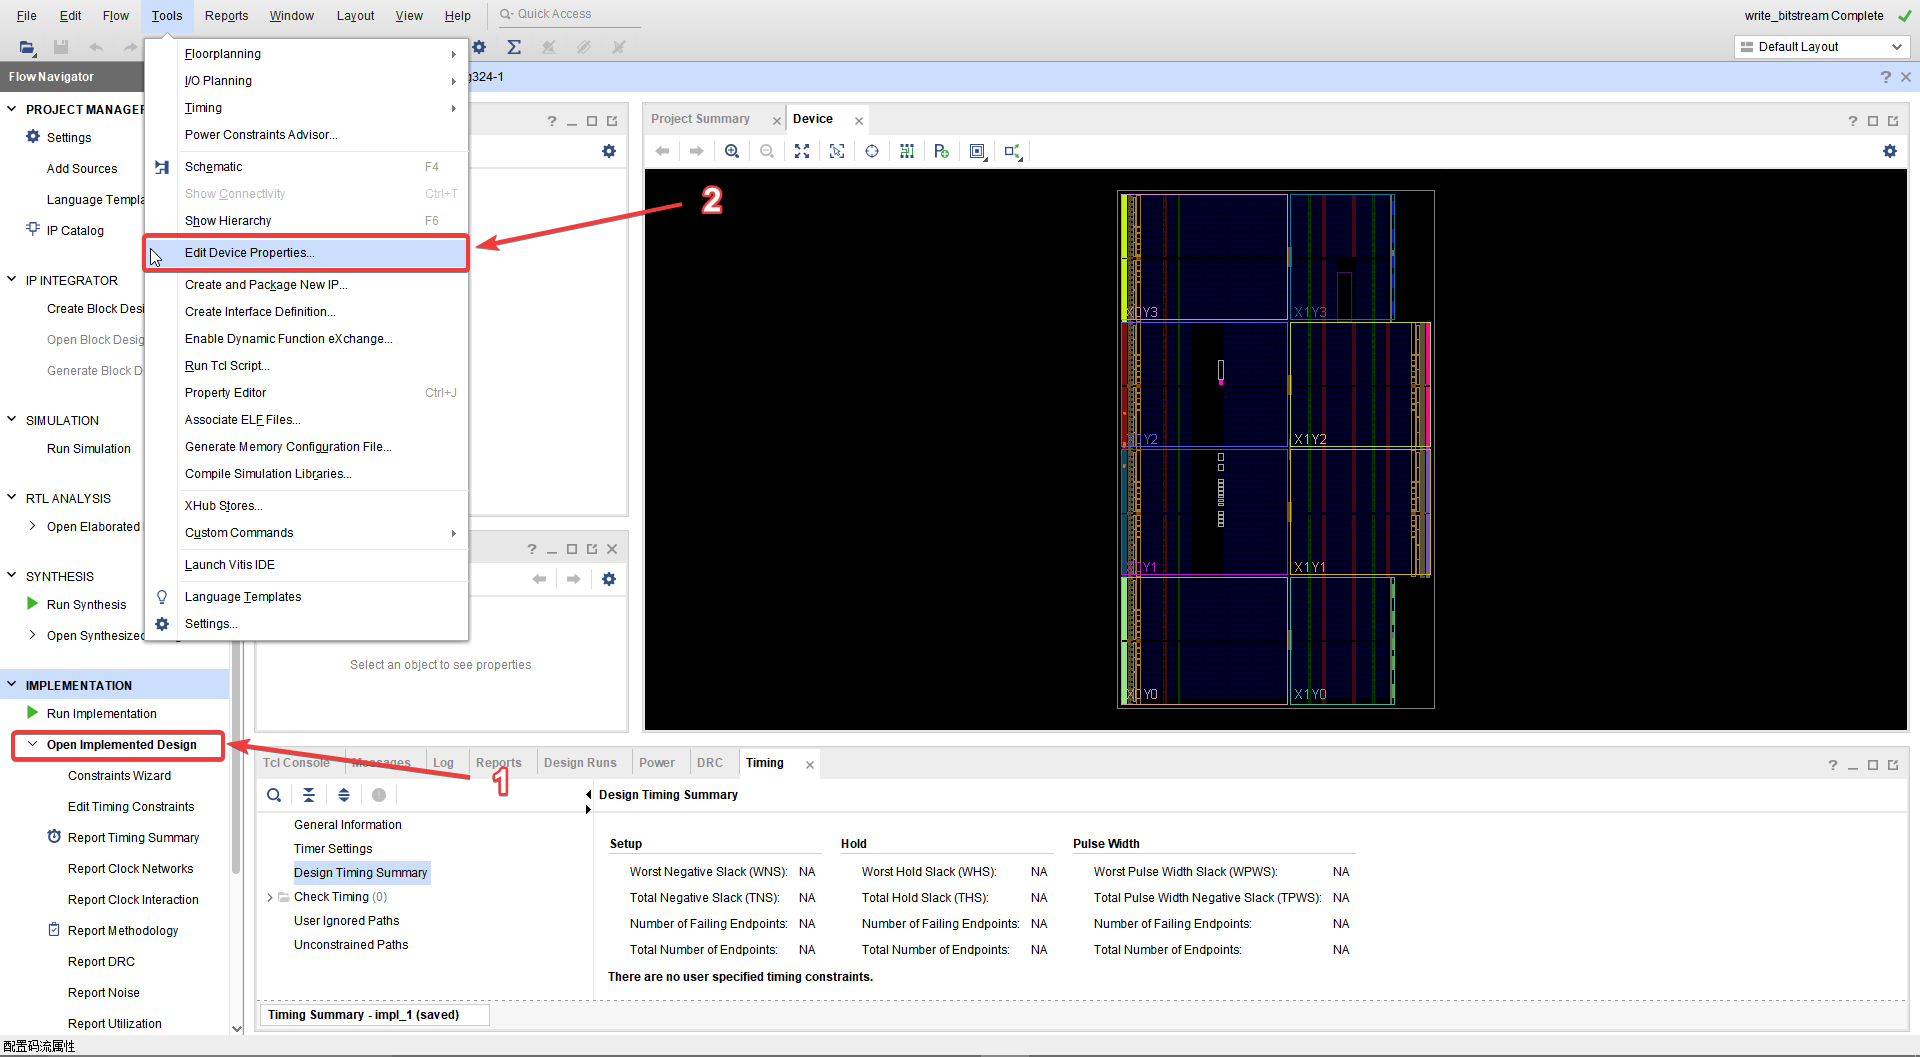
Task: Switch to the DRC tab
Action: (x=711, y=762)
